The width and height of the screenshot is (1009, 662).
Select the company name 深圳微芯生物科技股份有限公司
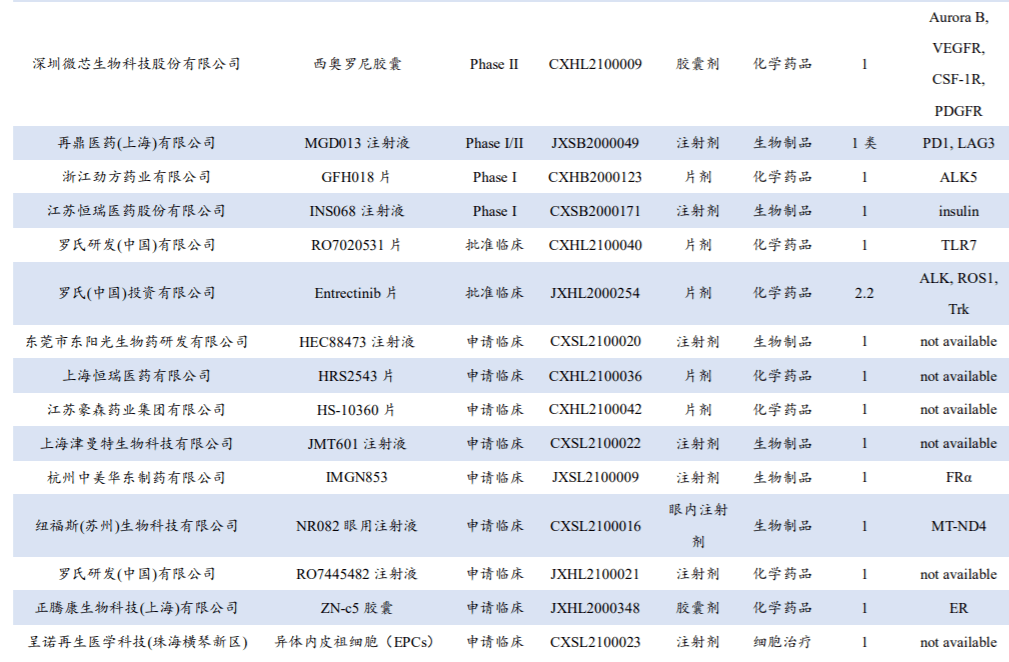coord(136,64)
